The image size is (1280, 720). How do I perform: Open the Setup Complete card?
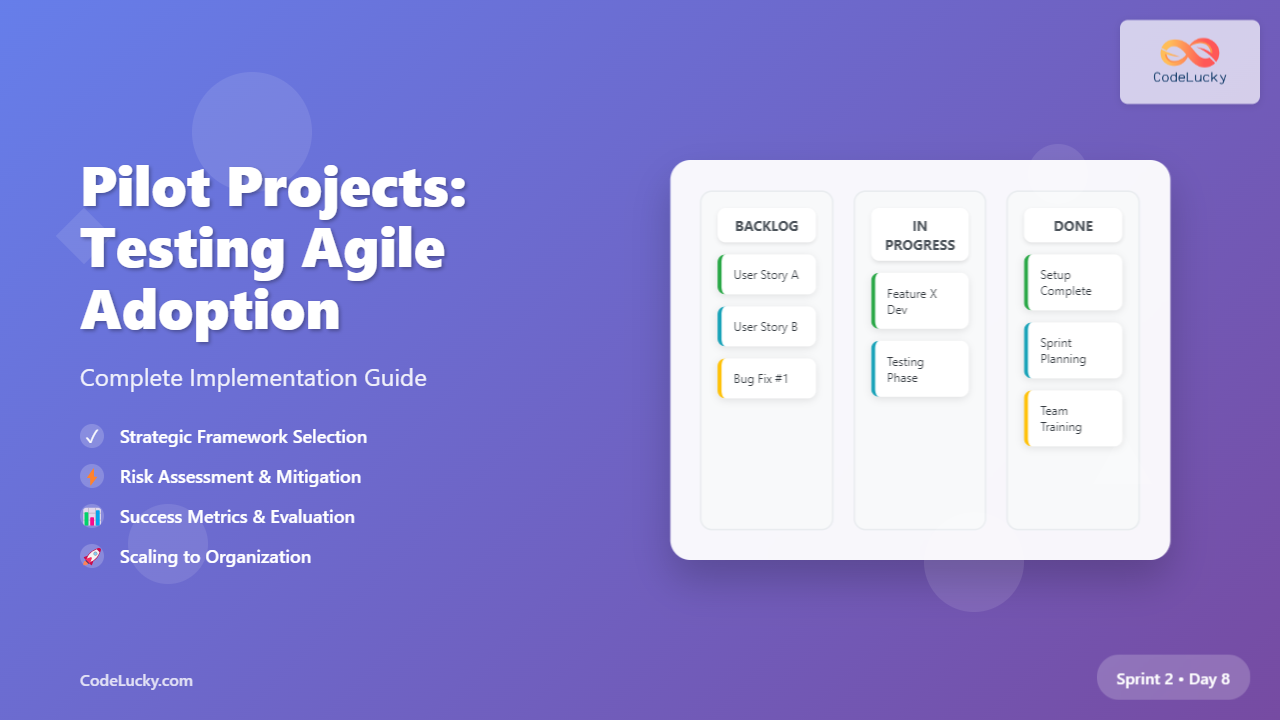[x=1073, y=283]
